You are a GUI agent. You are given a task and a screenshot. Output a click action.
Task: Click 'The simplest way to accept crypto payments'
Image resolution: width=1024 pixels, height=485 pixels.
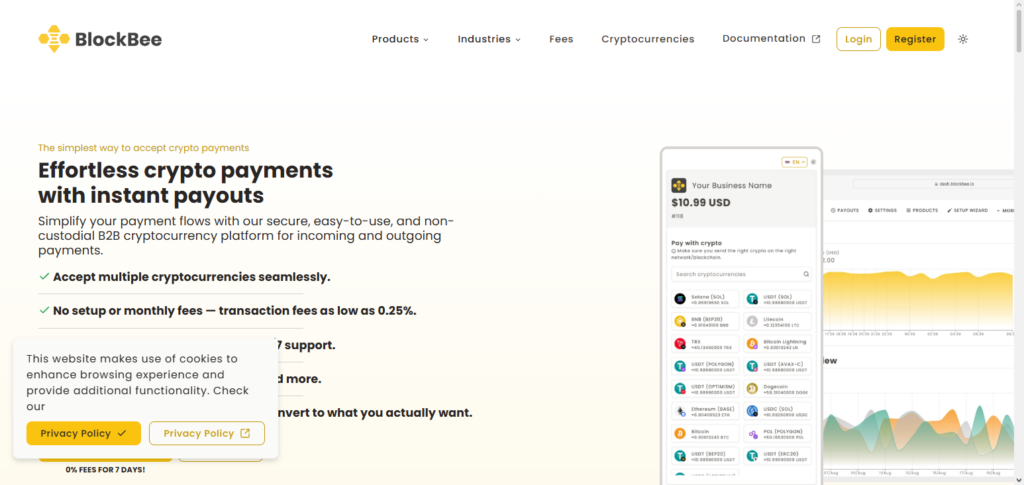point(144,148)
